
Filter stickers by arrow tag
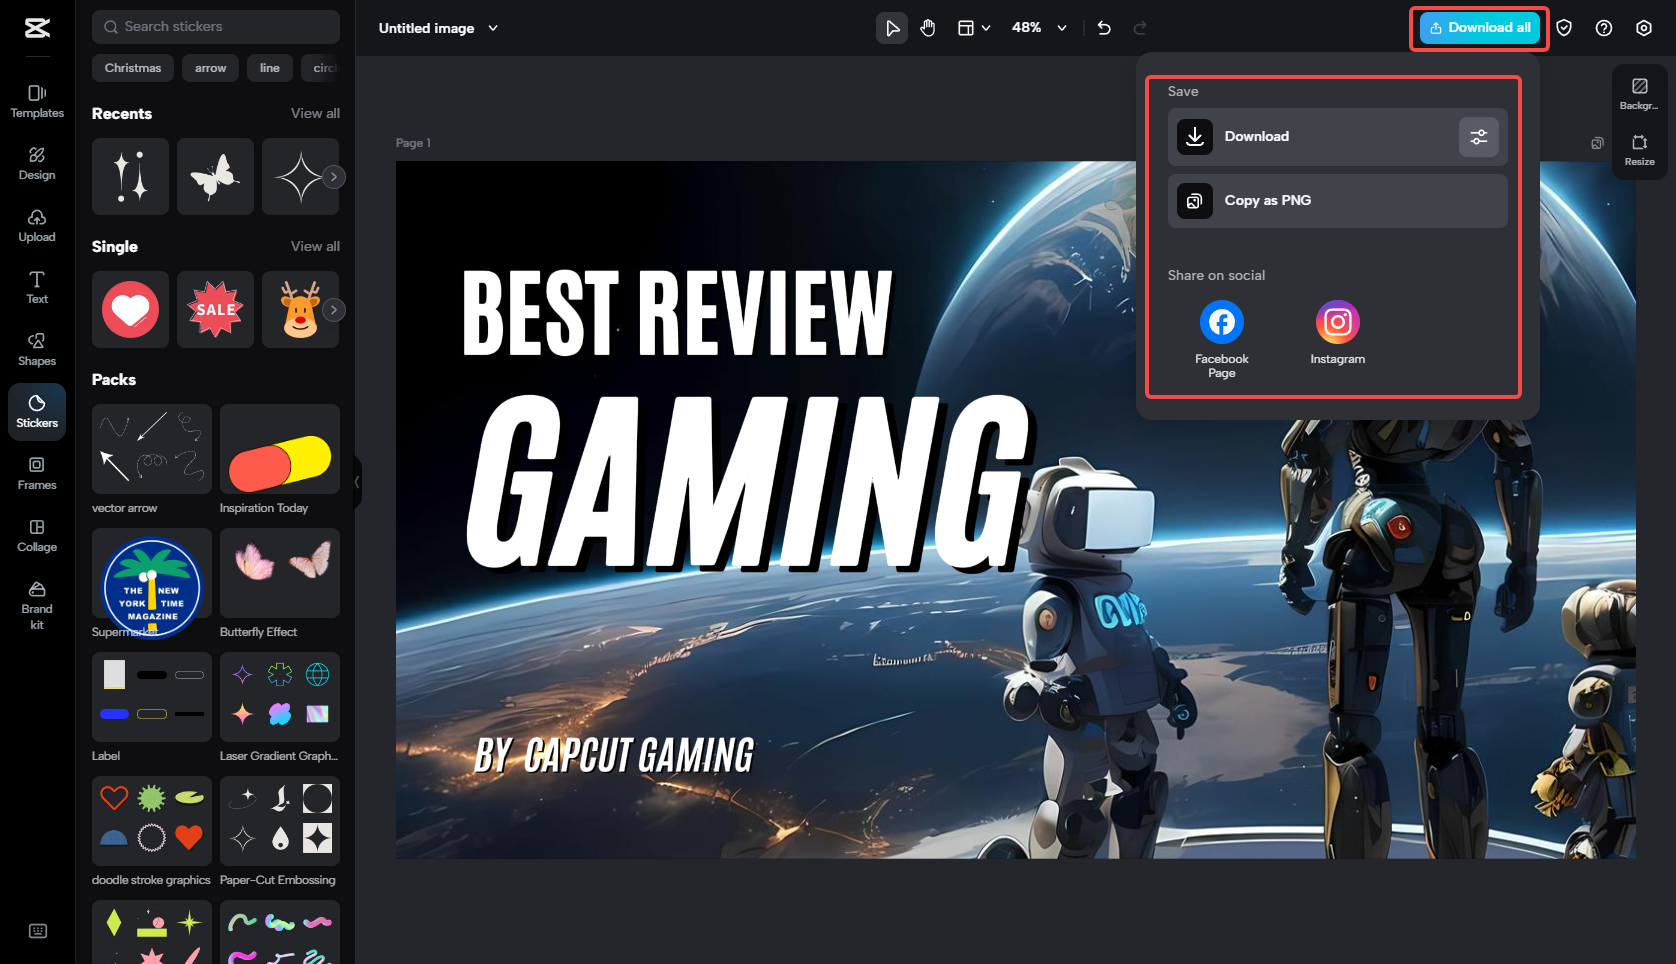coord(210,68)
